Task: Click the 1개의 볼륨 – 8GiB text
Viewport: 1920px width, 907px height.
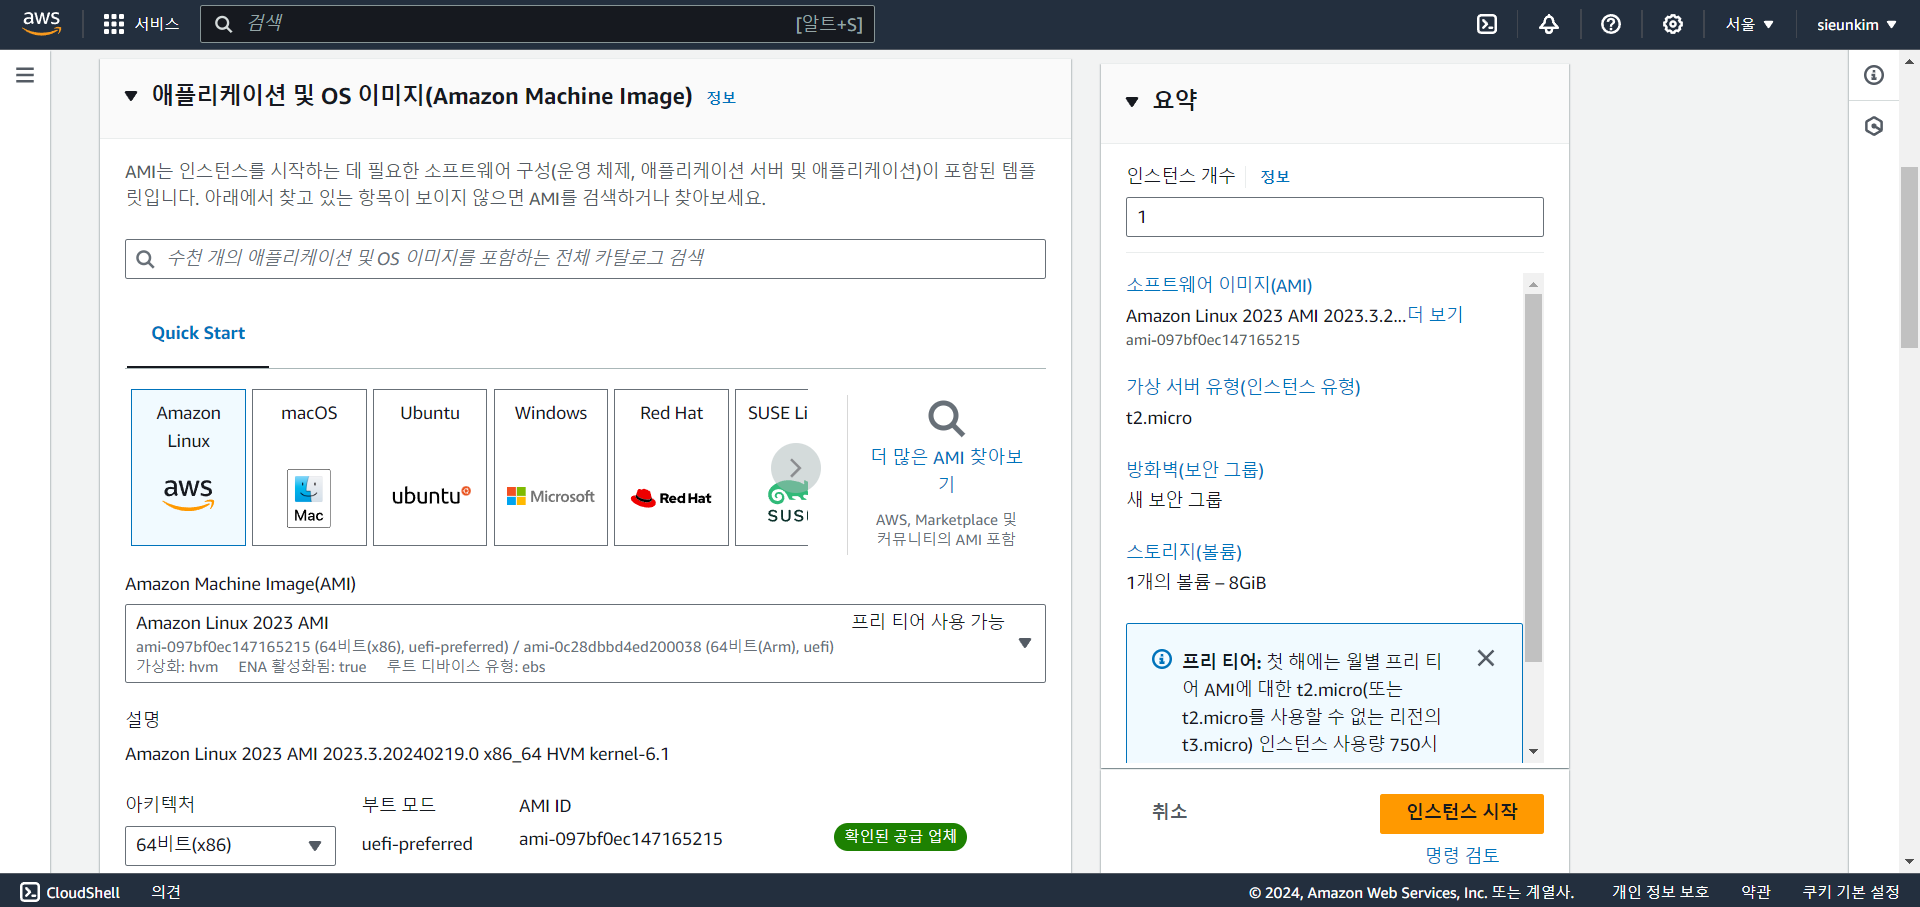Action: click(1196, 582)
